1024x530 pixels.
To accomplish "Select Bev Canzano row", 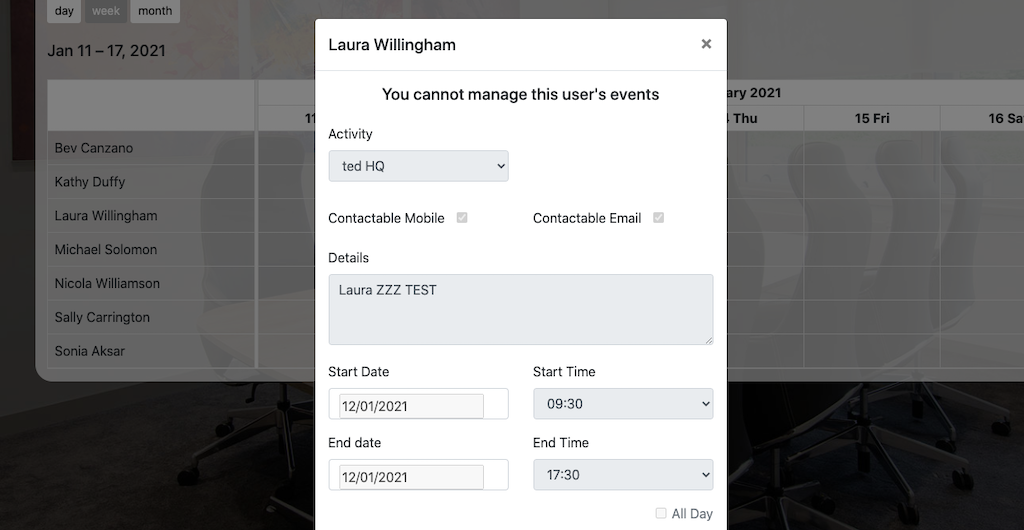I will tap(94, 148).
